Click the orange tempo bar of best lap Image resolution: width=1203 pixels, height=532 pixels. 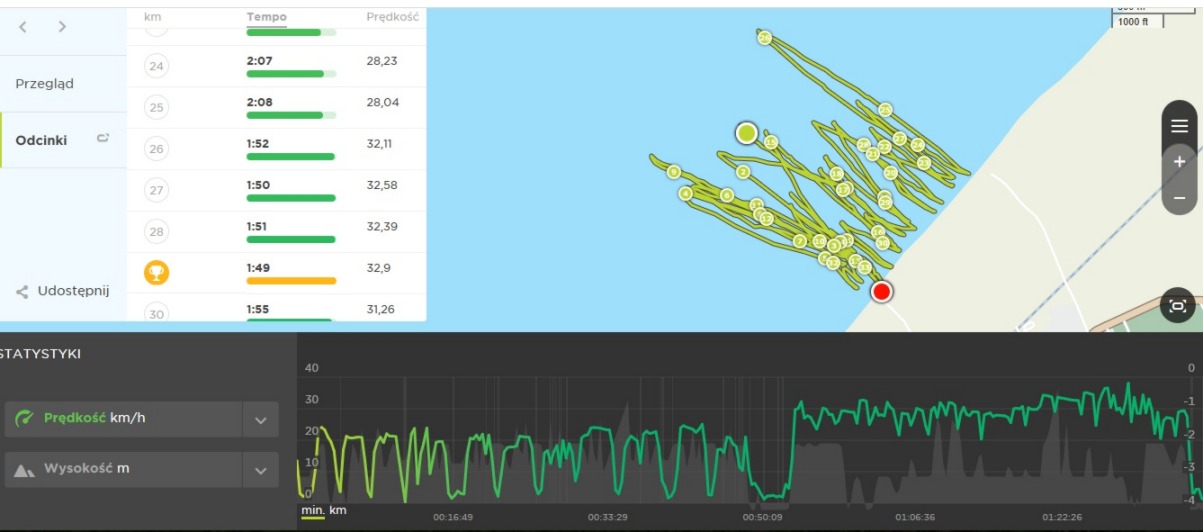(291, 281)
